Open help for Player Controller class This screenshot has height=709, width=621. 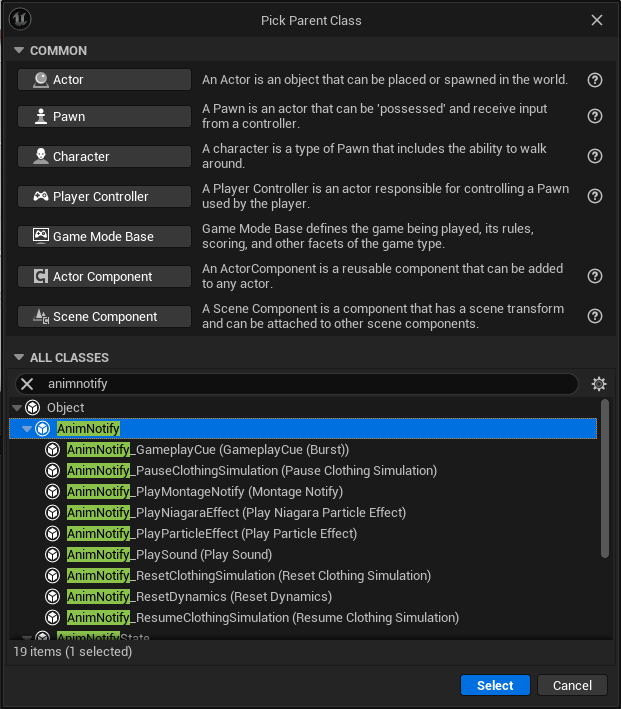tap(595, 196)
